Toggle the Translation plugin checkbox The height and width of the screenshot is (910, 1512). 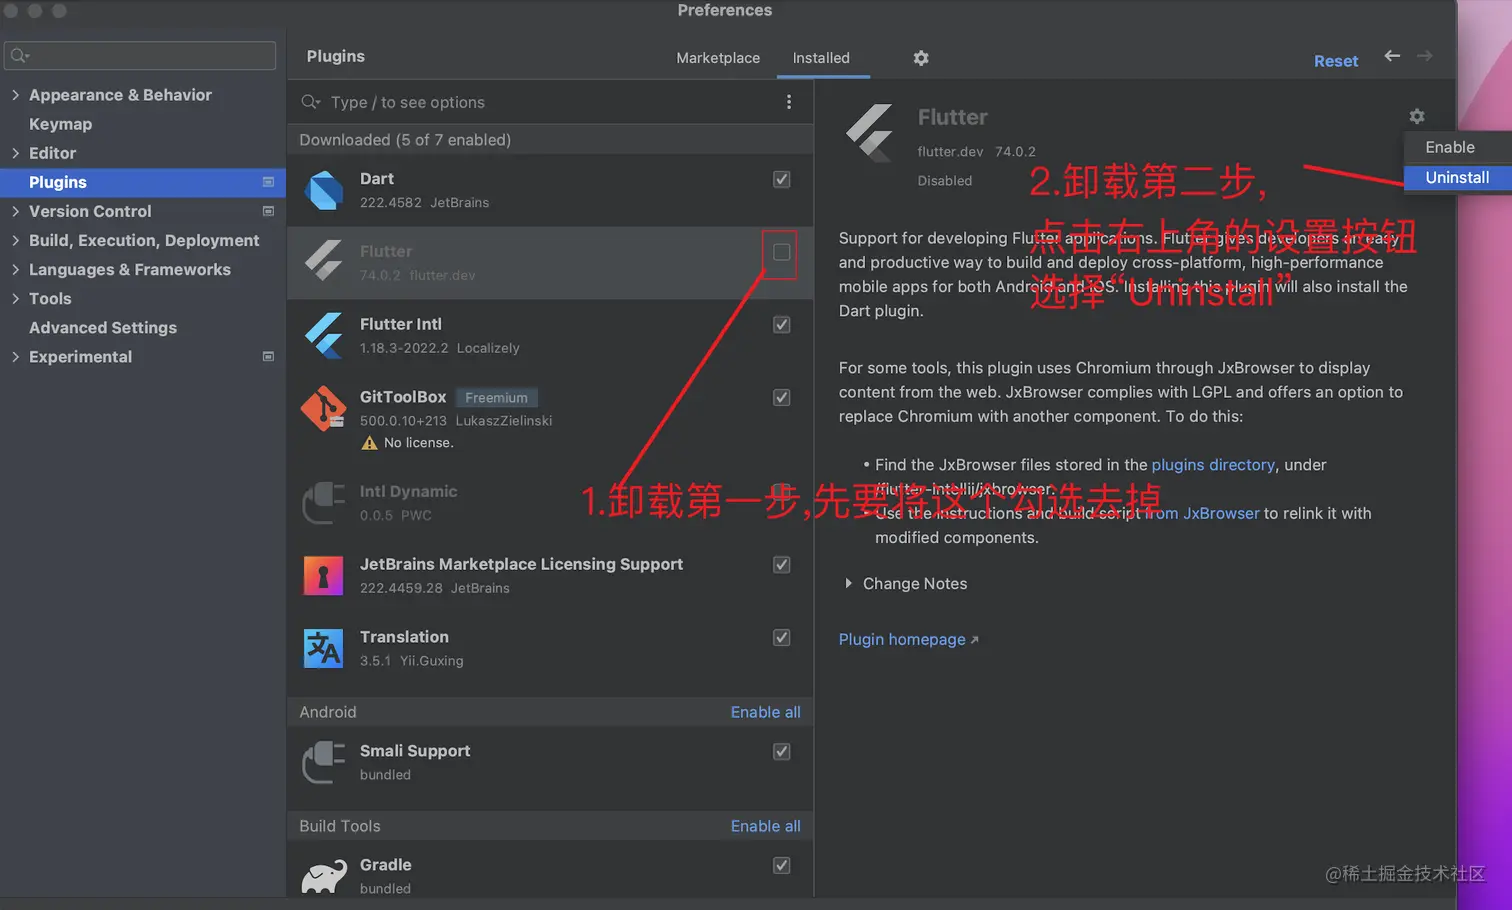tap(781, 637)
